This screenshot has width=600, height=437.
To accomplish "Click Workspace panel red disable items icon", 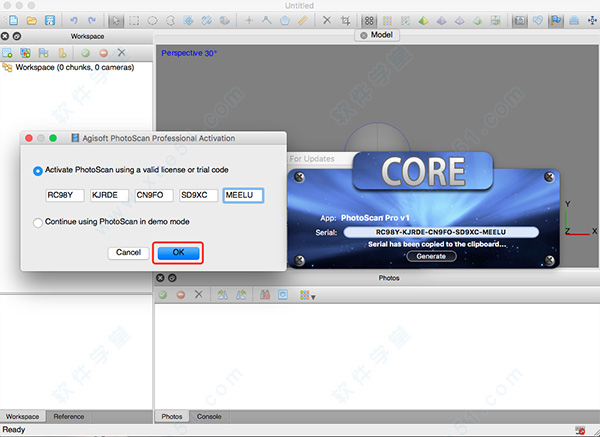I will point(103,53).
